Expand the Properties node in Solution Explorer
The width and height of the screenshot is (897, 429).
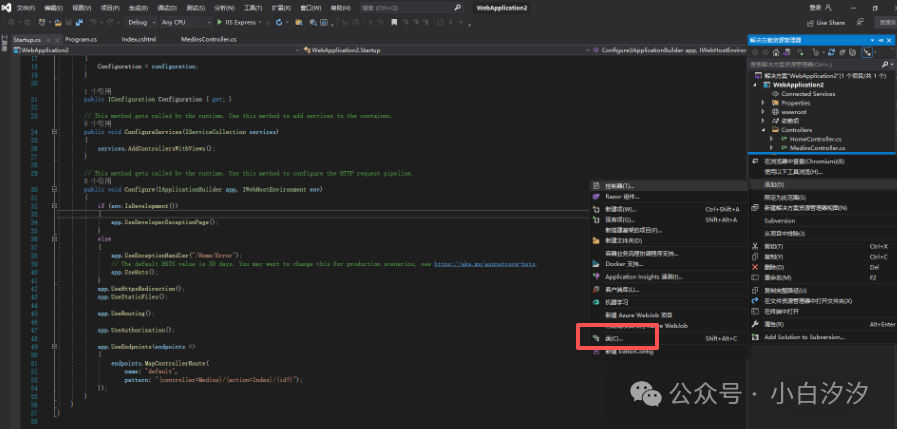[763, 103]
